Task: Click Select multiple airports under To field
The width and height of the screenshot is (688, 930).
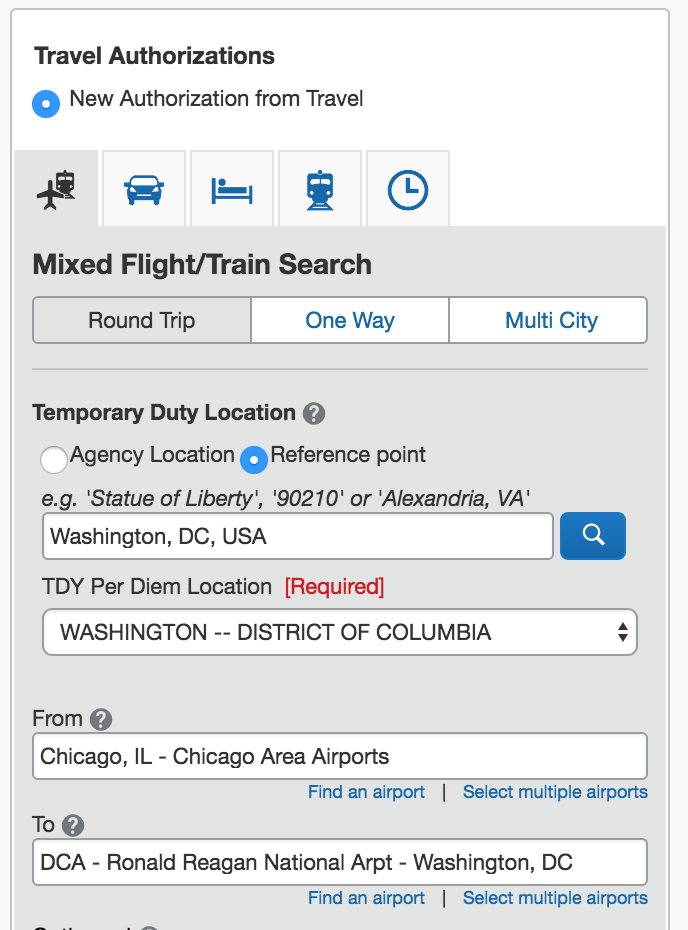Action: point(555,898)
